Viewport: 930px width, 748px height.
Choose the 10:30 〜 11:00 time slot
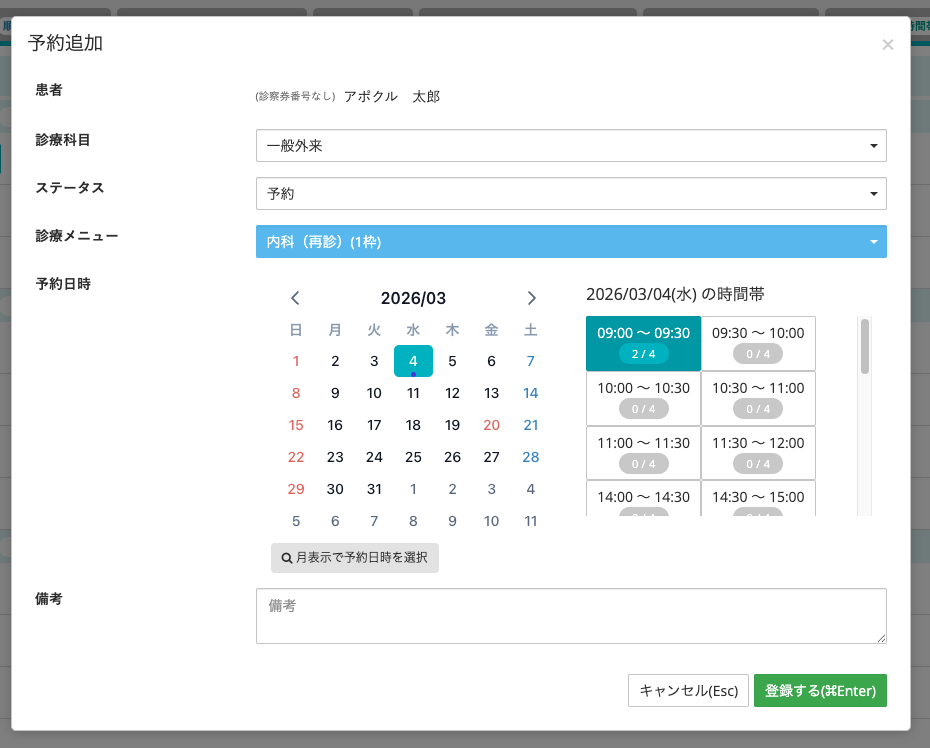pos(758,398)
